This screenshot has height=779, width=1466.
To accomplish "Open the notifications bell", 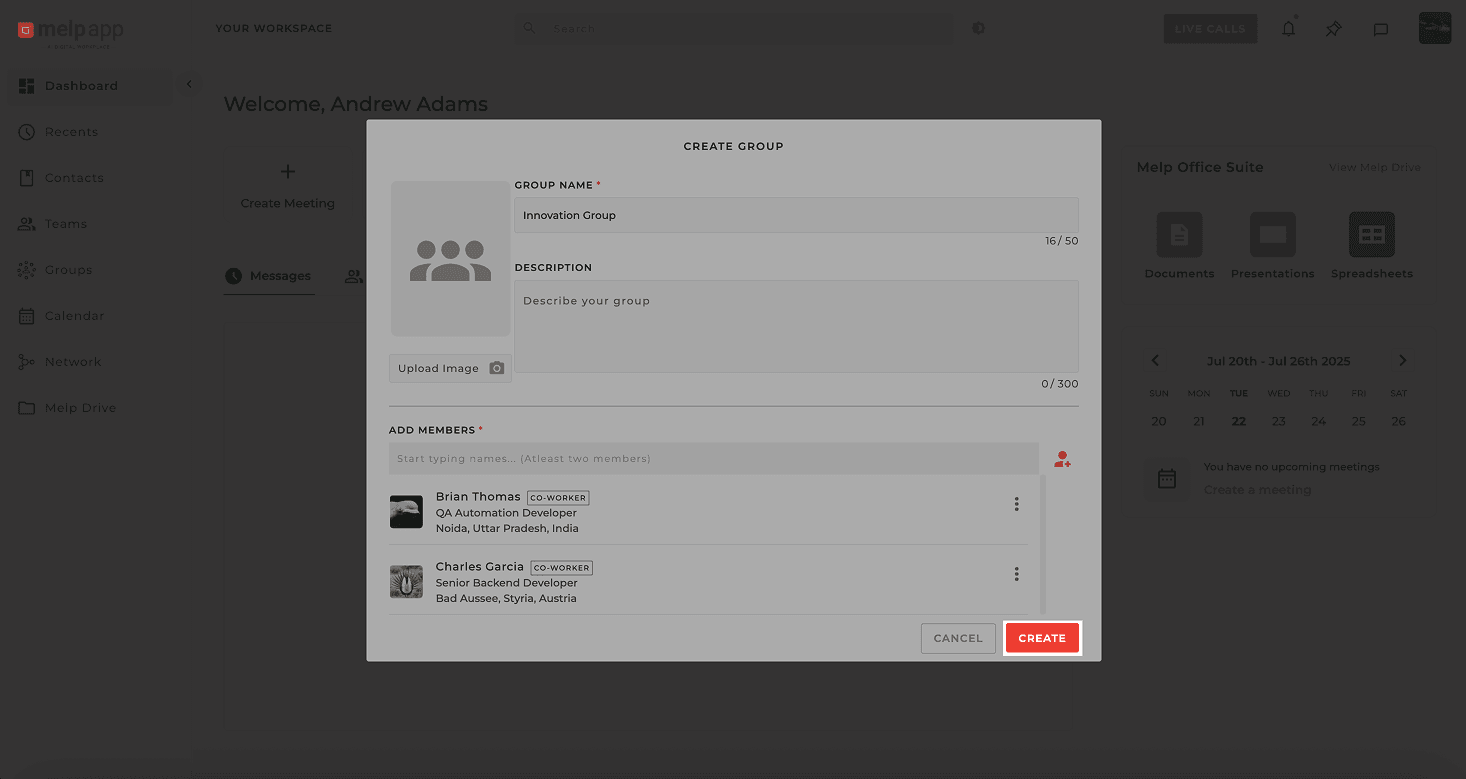I will click(1288, 28).
